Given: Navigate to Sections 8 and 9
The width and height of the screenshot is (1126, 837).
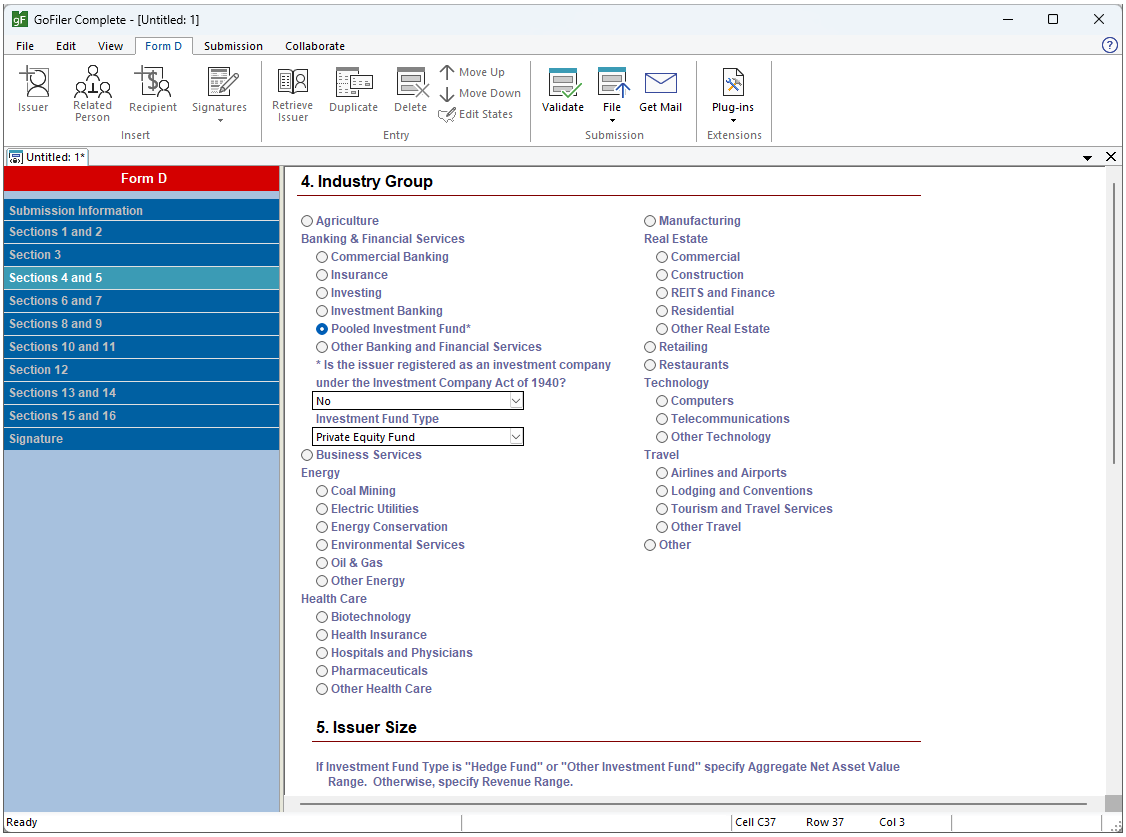Looking at the screenshot, I should [x=141, y=324].
